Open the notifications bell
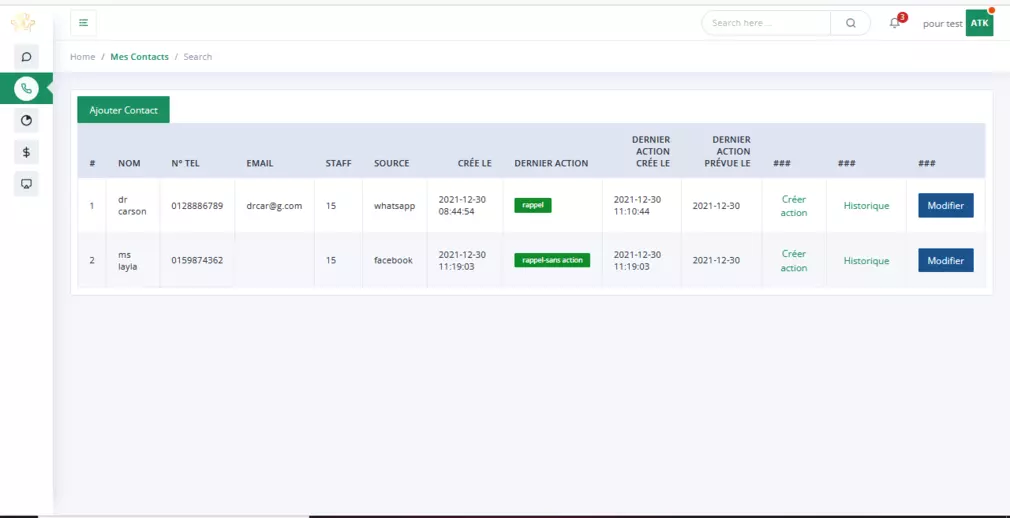 (x=895, y=23)
